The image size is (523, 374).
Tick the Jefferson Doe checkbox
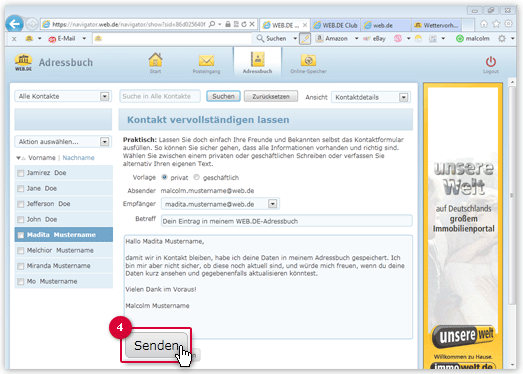tap(21, 204)
